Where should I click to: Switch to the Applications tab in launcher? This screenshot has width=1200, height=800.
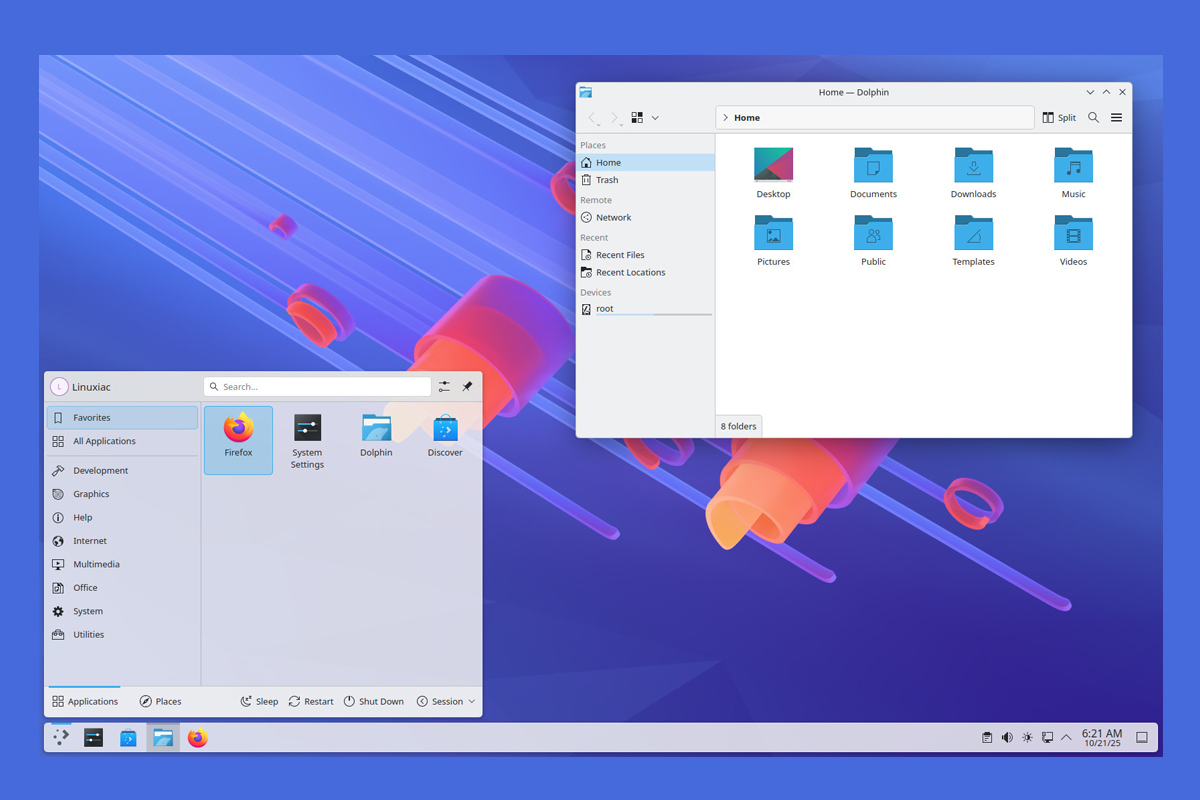85,701
